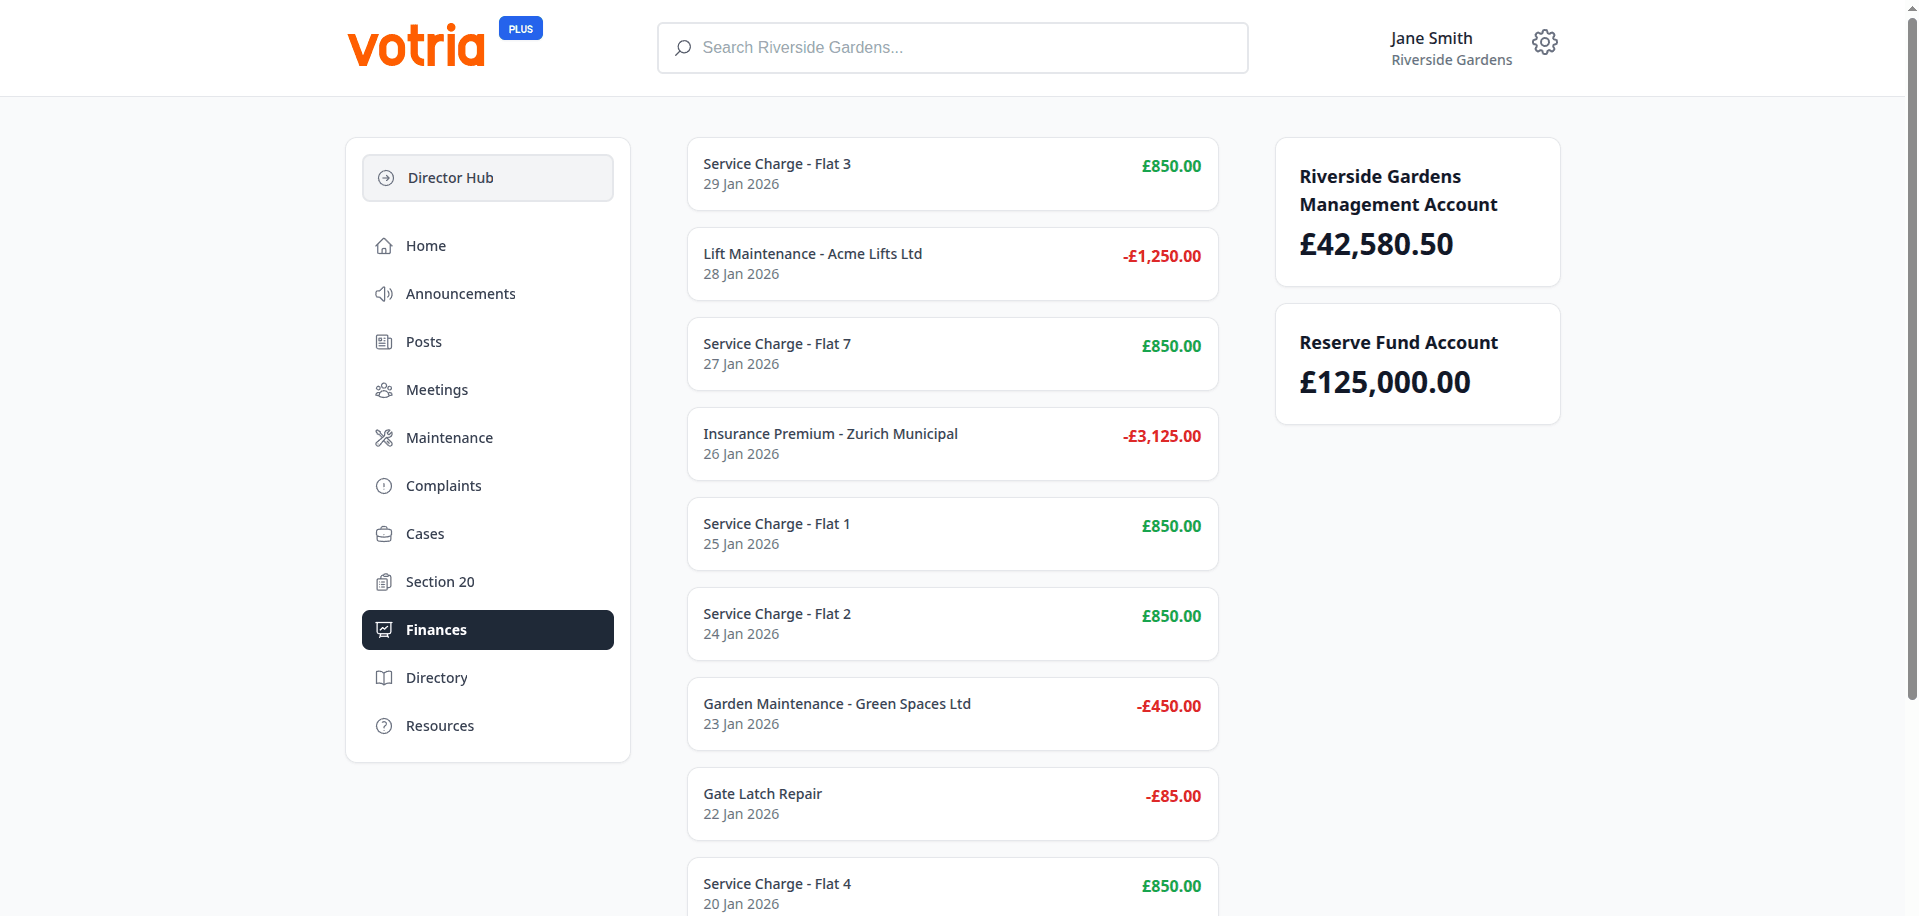Click the Meetings people icon
Image resolution: width=1919 pixels, height=916 pixels.
[384, 389]
